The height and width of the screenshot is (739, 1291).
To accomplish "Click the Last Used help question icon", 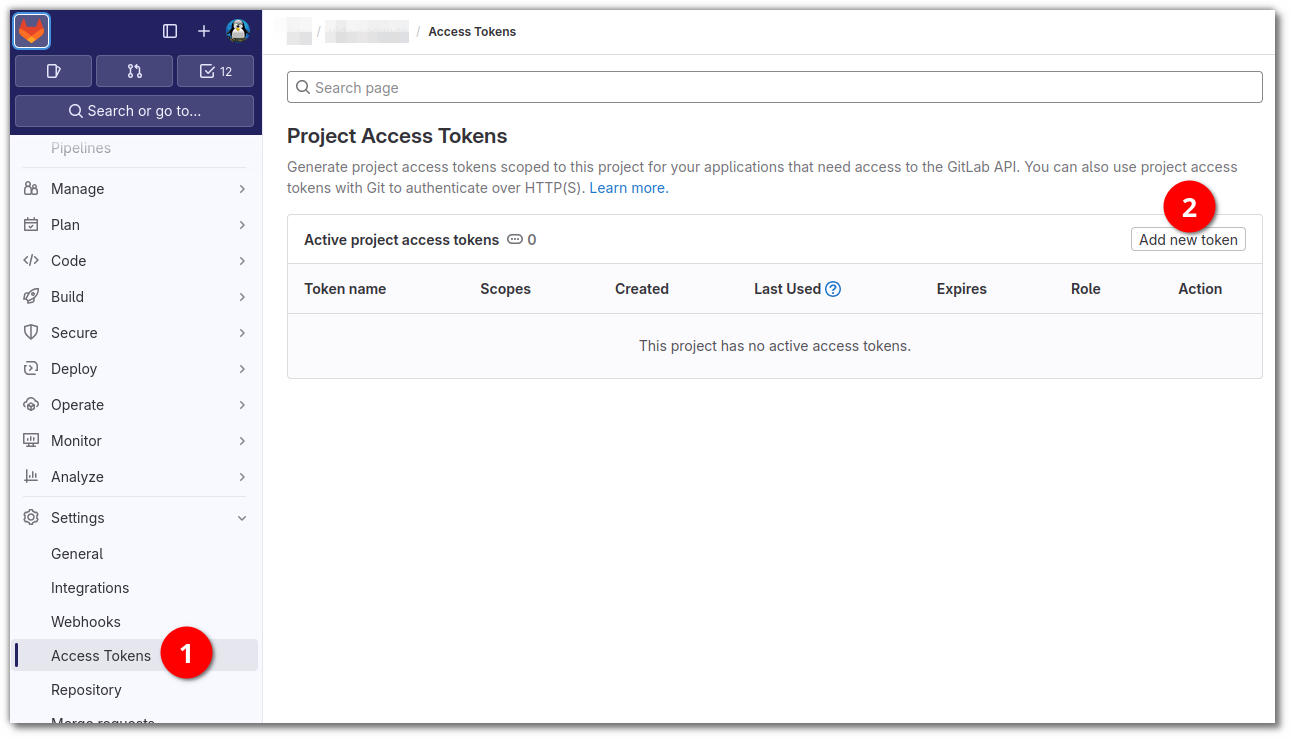I will click(x=833, y=289).
